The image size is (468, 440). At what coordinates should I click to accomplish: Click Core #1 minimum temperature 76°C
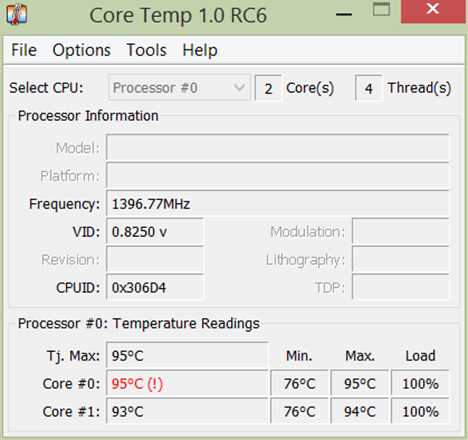[x=299, y=411]
